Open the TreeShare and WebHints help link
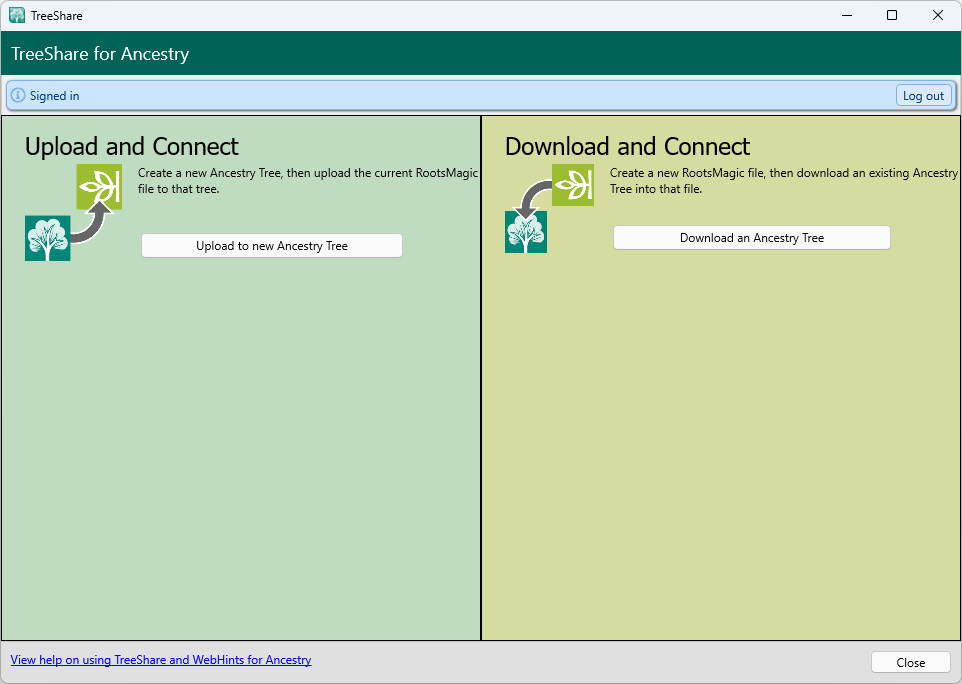Screen dimensions: 962x684 (x=161, y=660)
